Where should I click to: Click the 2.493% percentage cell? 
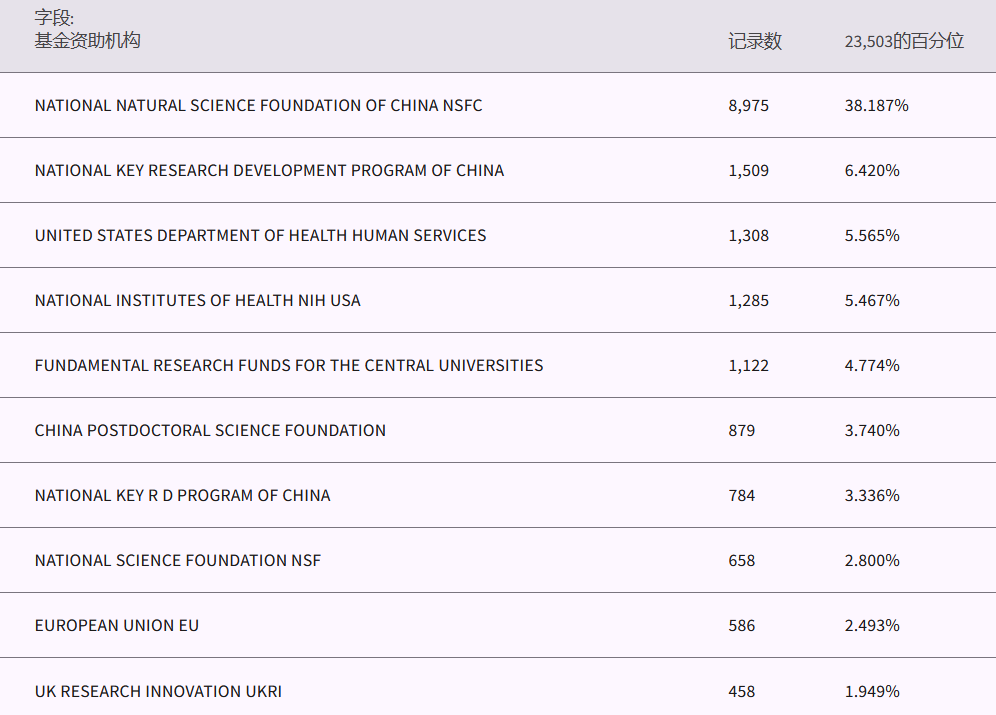coord(872,625)
